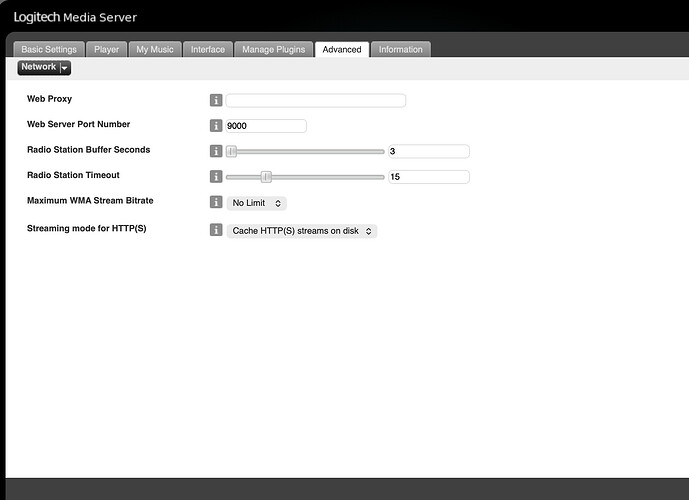The width and height of the screenshot is (689, 500).
Task: Click the Radio Station Timeout label
Action: coord(73,175)
